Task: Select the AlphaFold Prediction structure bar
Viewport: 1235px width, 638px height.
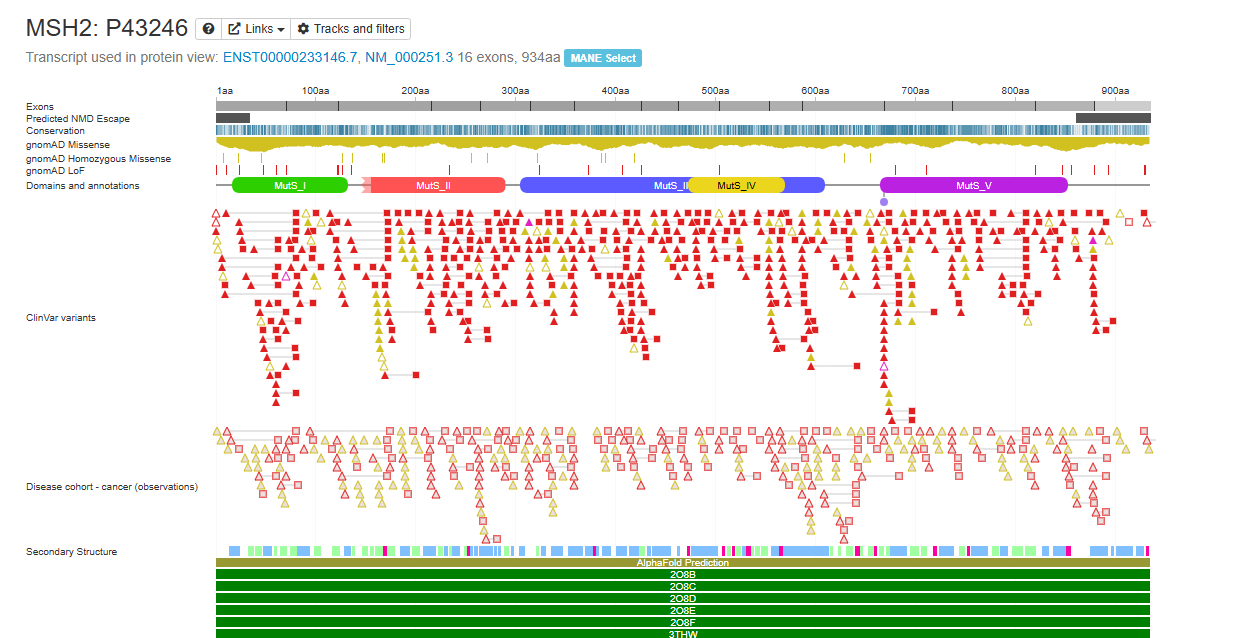Action: [x=683, y=563]
